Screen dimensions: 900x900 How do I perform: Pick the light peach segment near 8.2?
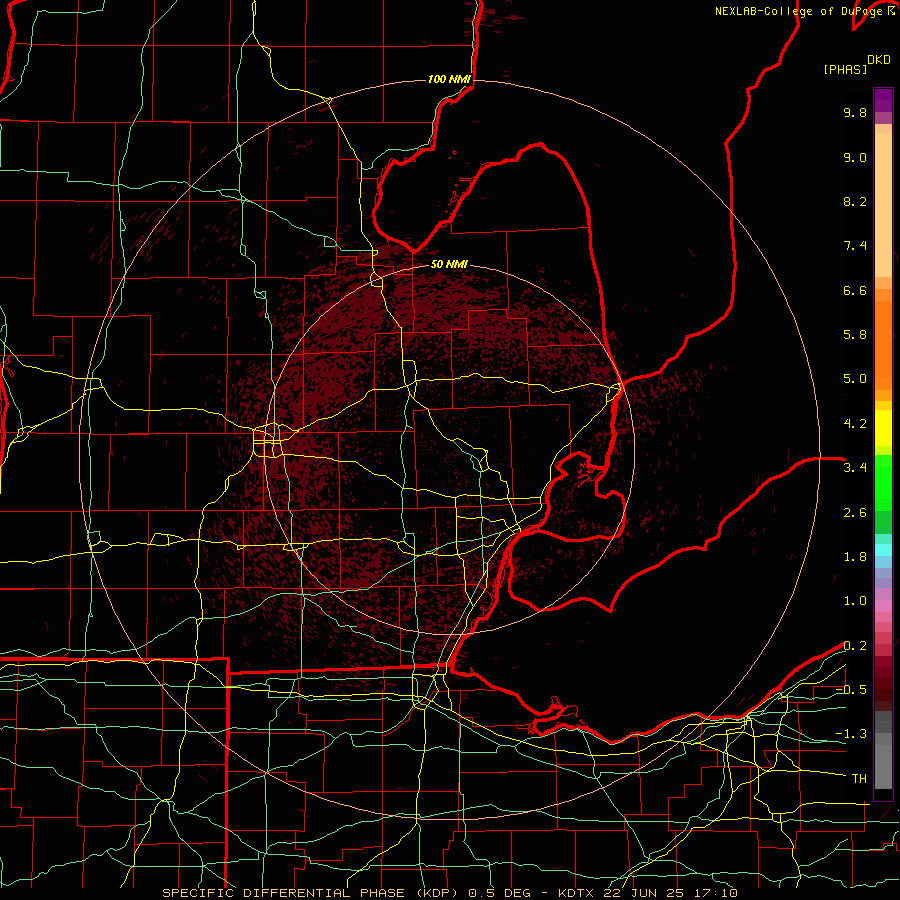coord(883,205)
